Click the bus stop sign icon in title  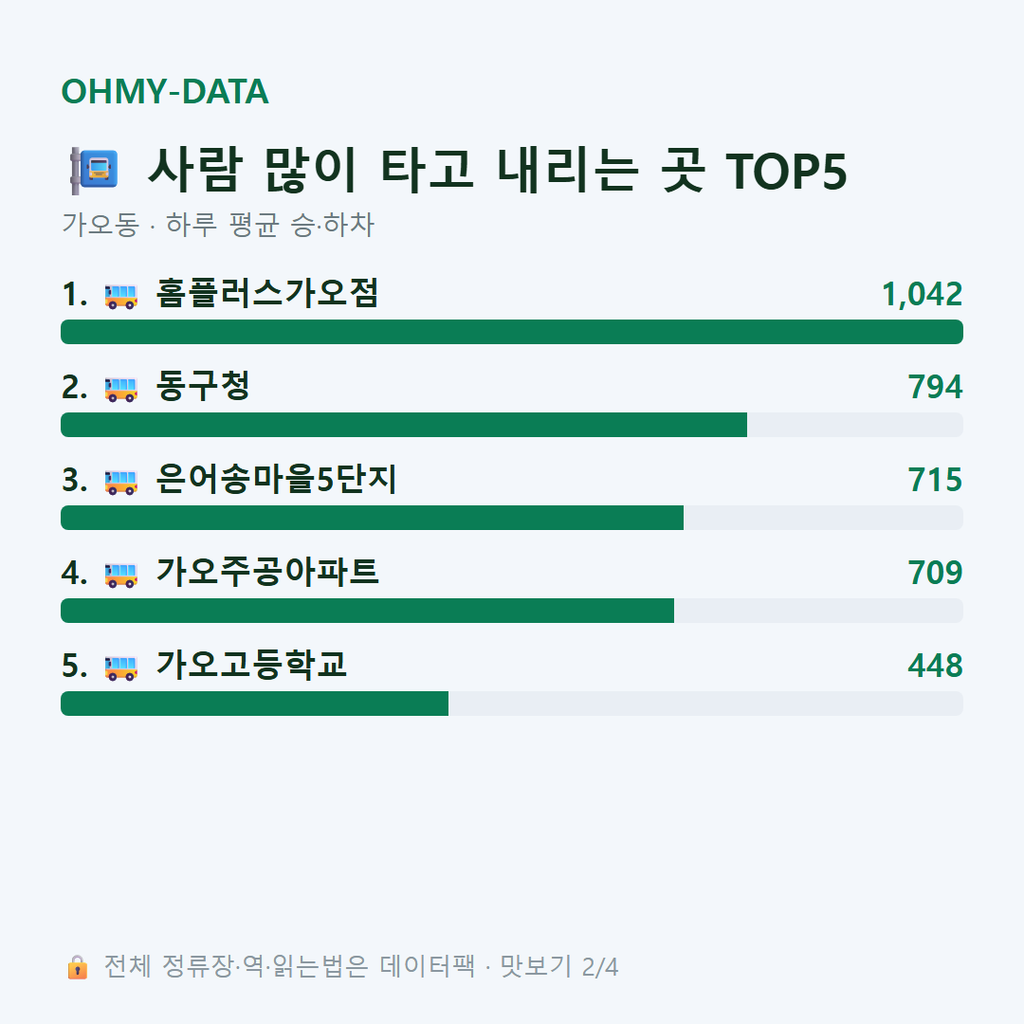coord(94,171)
